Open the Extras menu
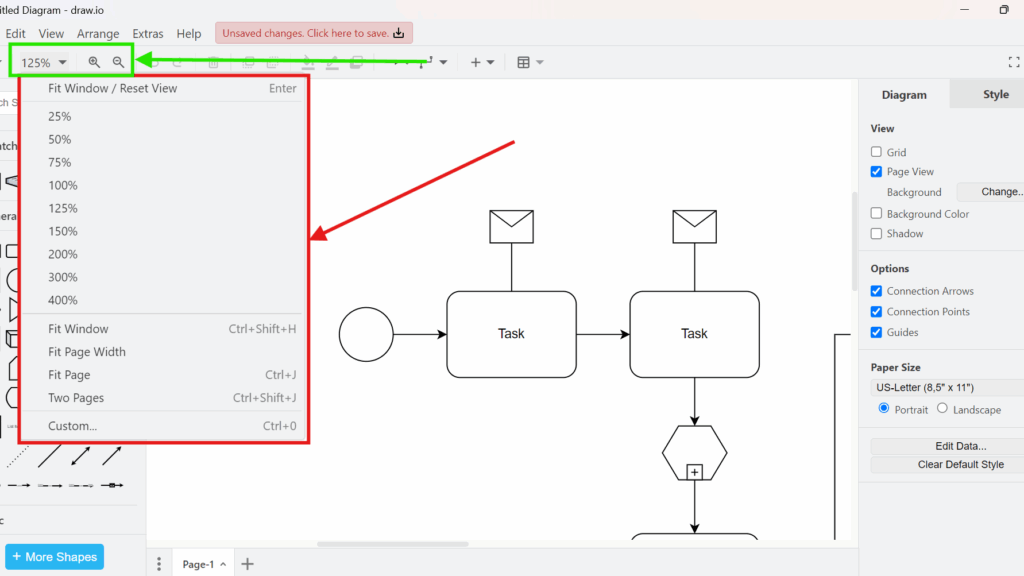 pos(147,33)
